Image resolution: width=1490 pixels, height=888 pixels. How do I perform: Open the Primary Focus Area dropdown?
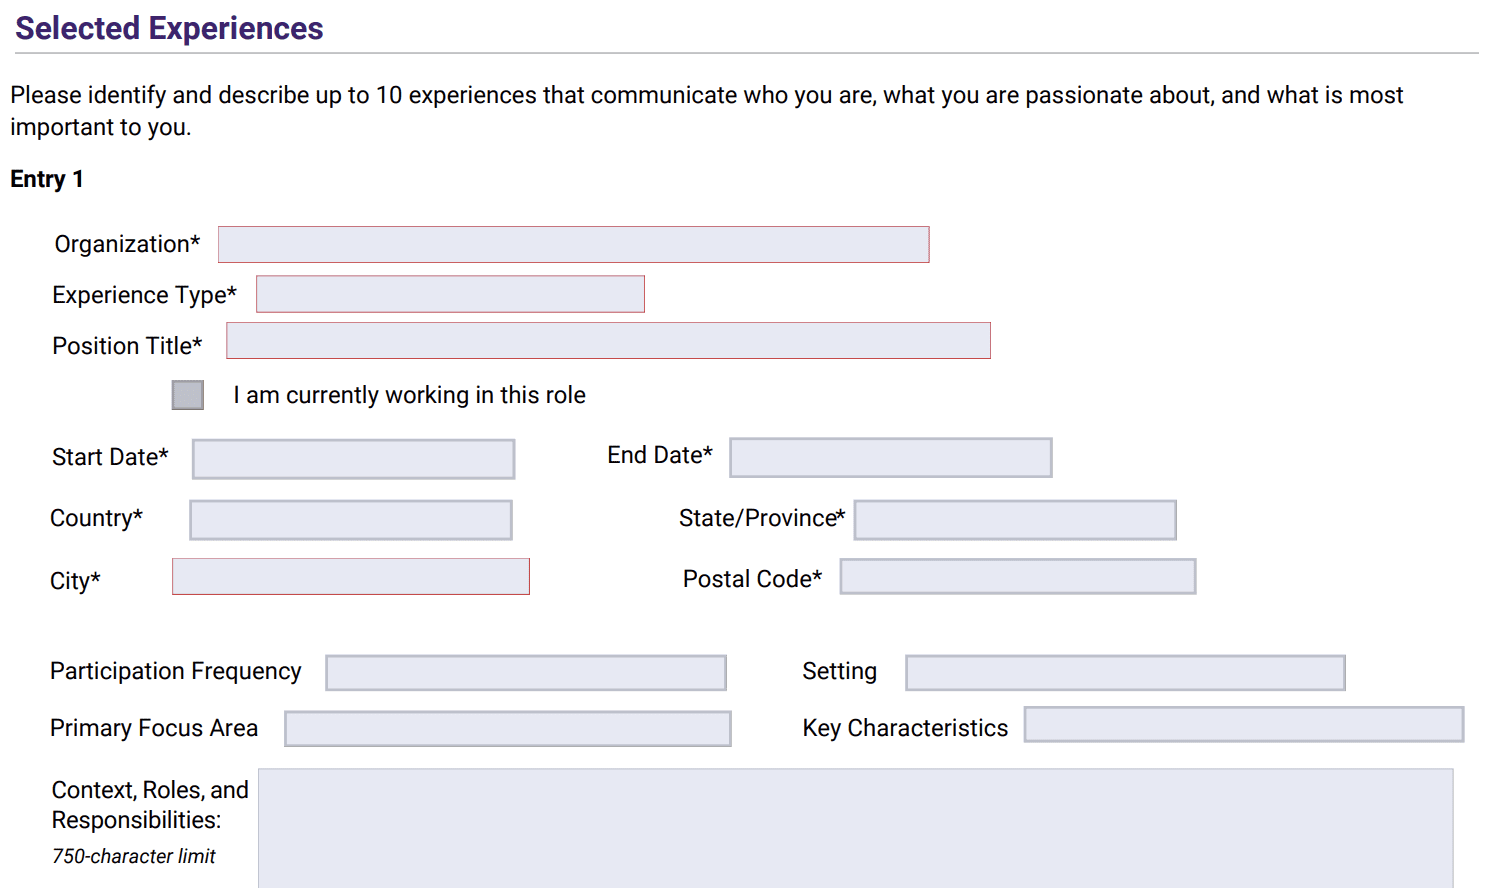[508, 729]
